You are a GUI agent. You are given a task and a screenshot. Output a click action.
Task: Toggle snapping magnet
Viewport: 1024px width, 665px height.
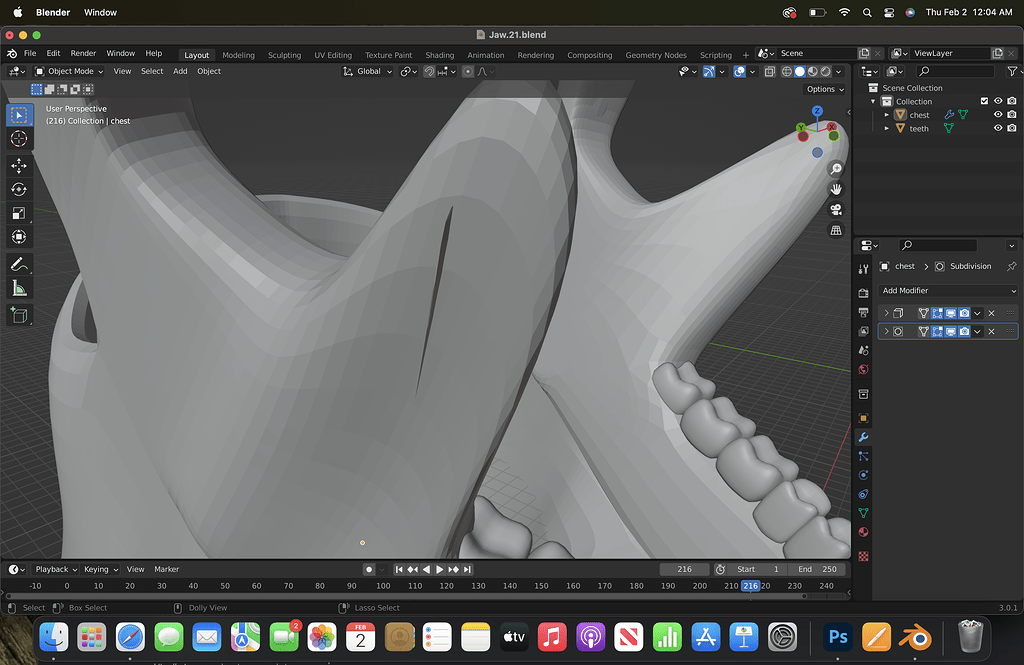(429, 72)
